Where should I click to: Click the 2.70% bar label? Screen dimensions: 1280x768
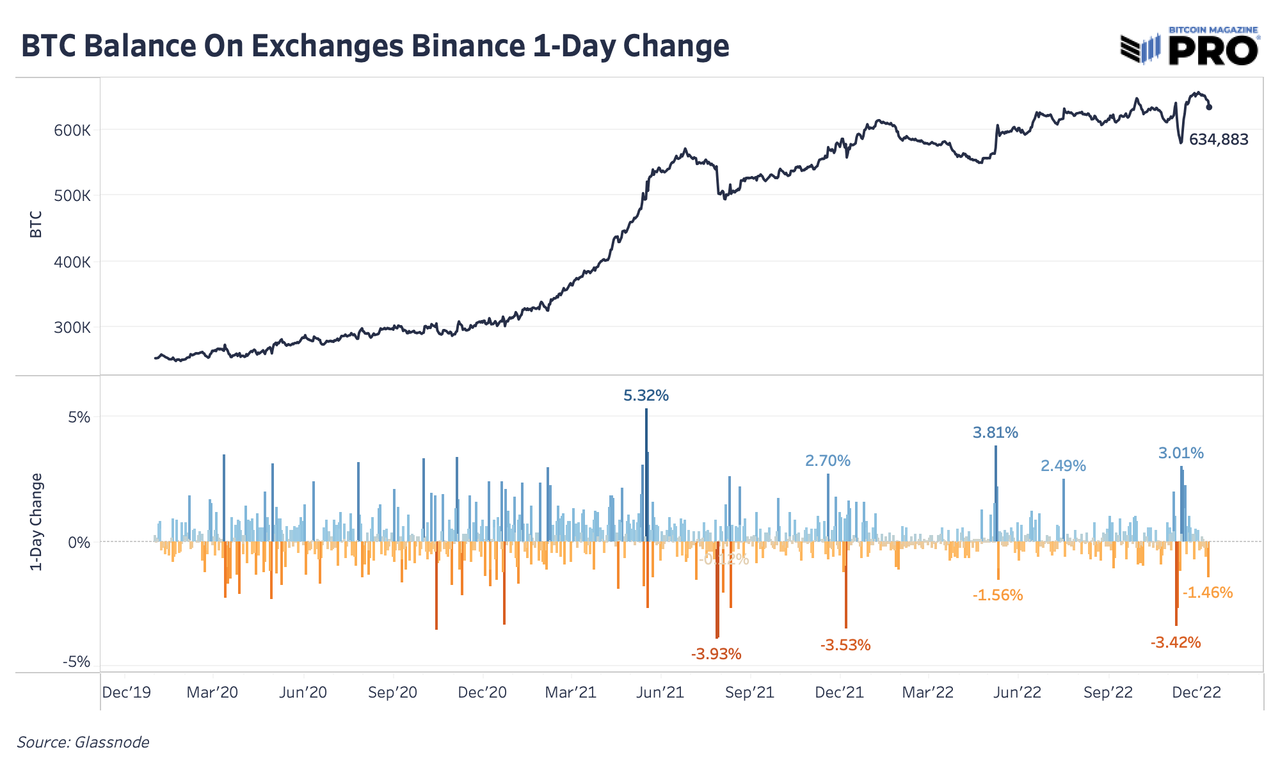coord(828,461)
